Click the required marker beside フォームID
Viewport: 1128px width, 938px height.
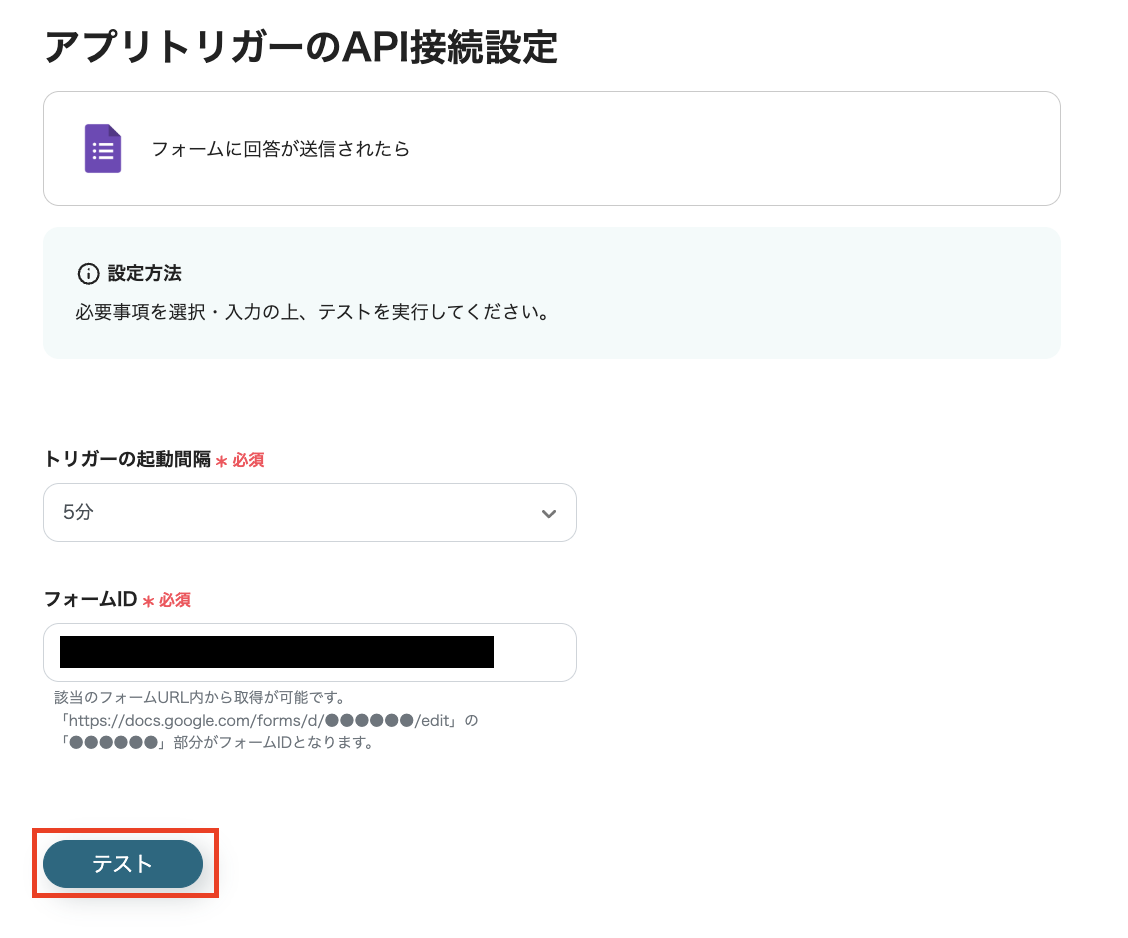point(166,600)
